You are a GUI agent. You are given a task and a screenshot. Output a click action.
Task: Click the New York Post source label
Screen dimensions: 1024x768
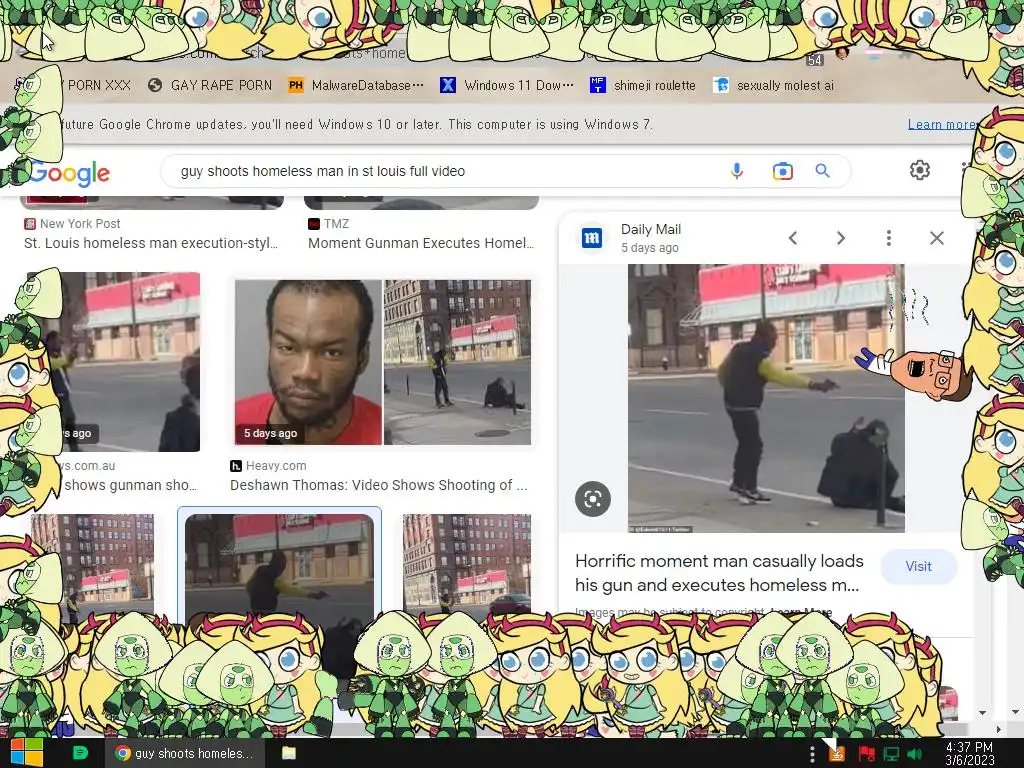pyautogui.click(x=80, y=224)
